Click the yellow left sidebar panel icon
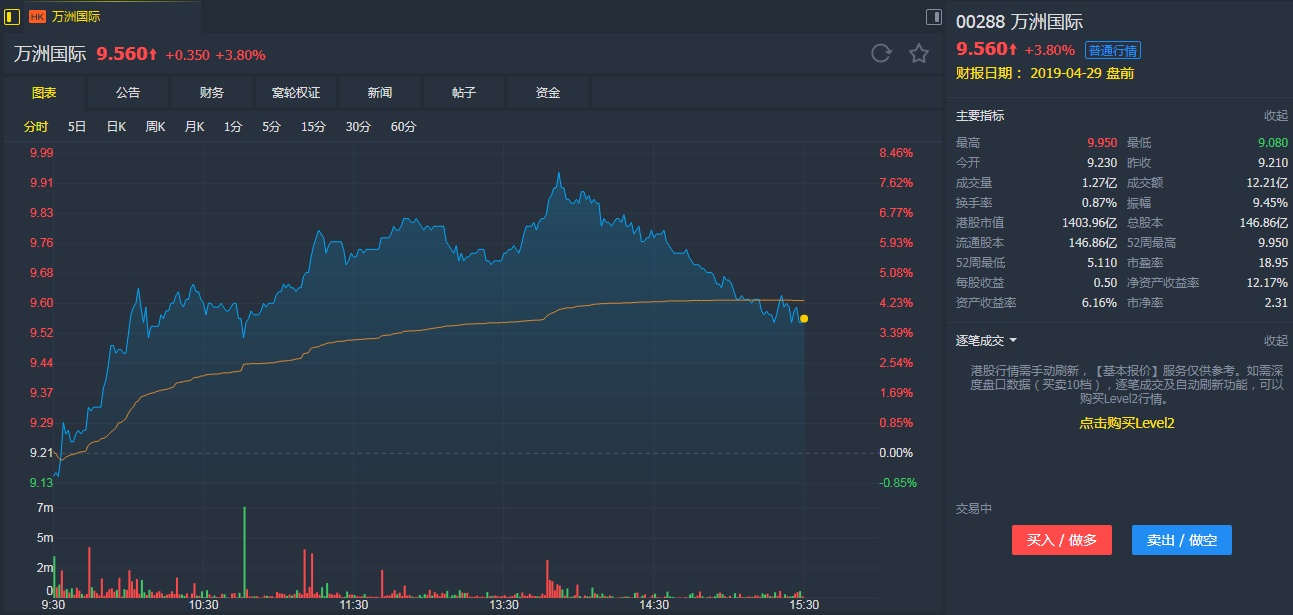1293x615 pixels. [x=12, y=16]
